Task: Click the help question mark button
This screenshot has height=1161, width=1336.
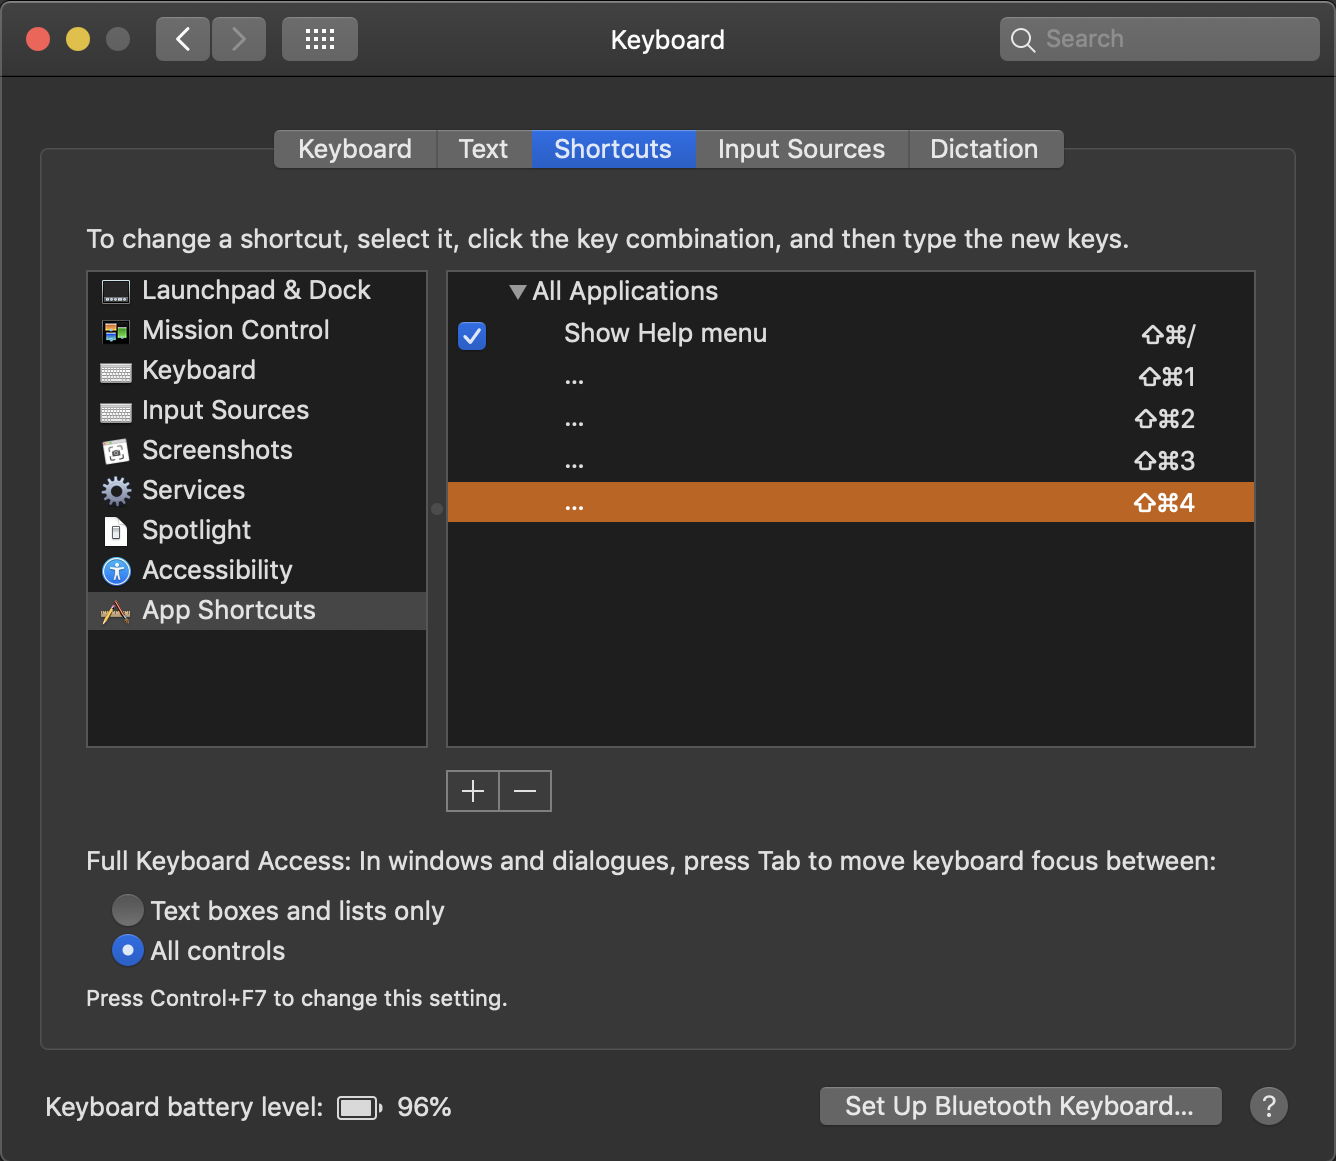Action: point(1268,1106)
